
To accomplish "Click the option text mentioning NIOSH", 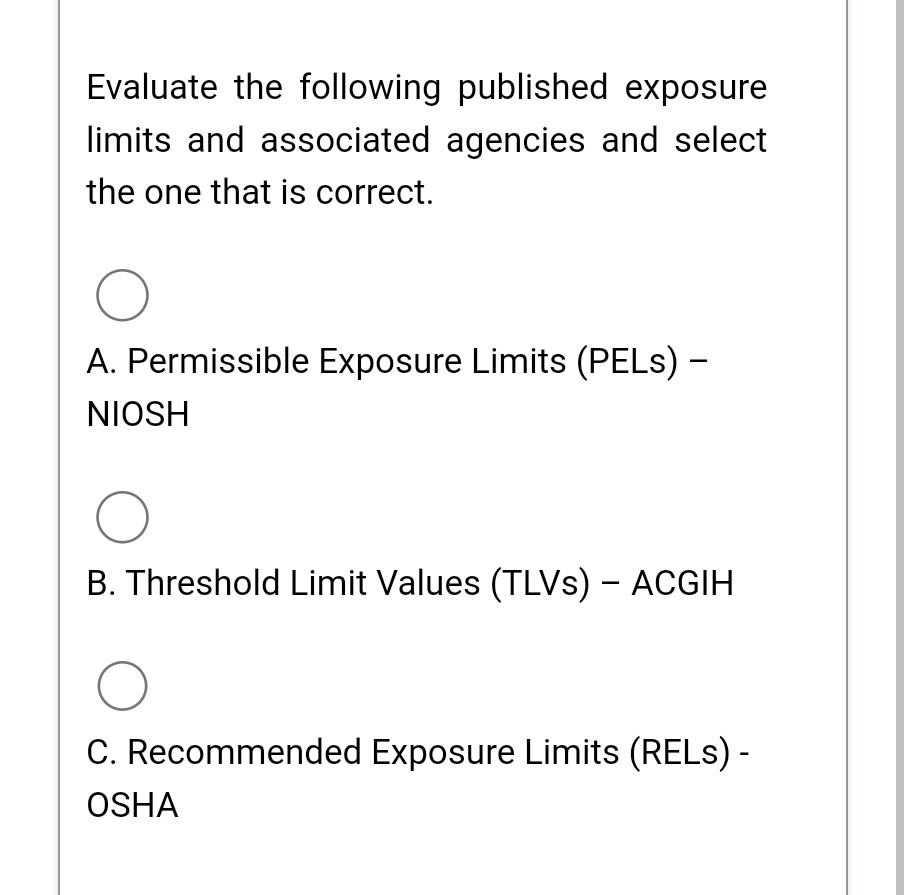I will click(137, 413).
